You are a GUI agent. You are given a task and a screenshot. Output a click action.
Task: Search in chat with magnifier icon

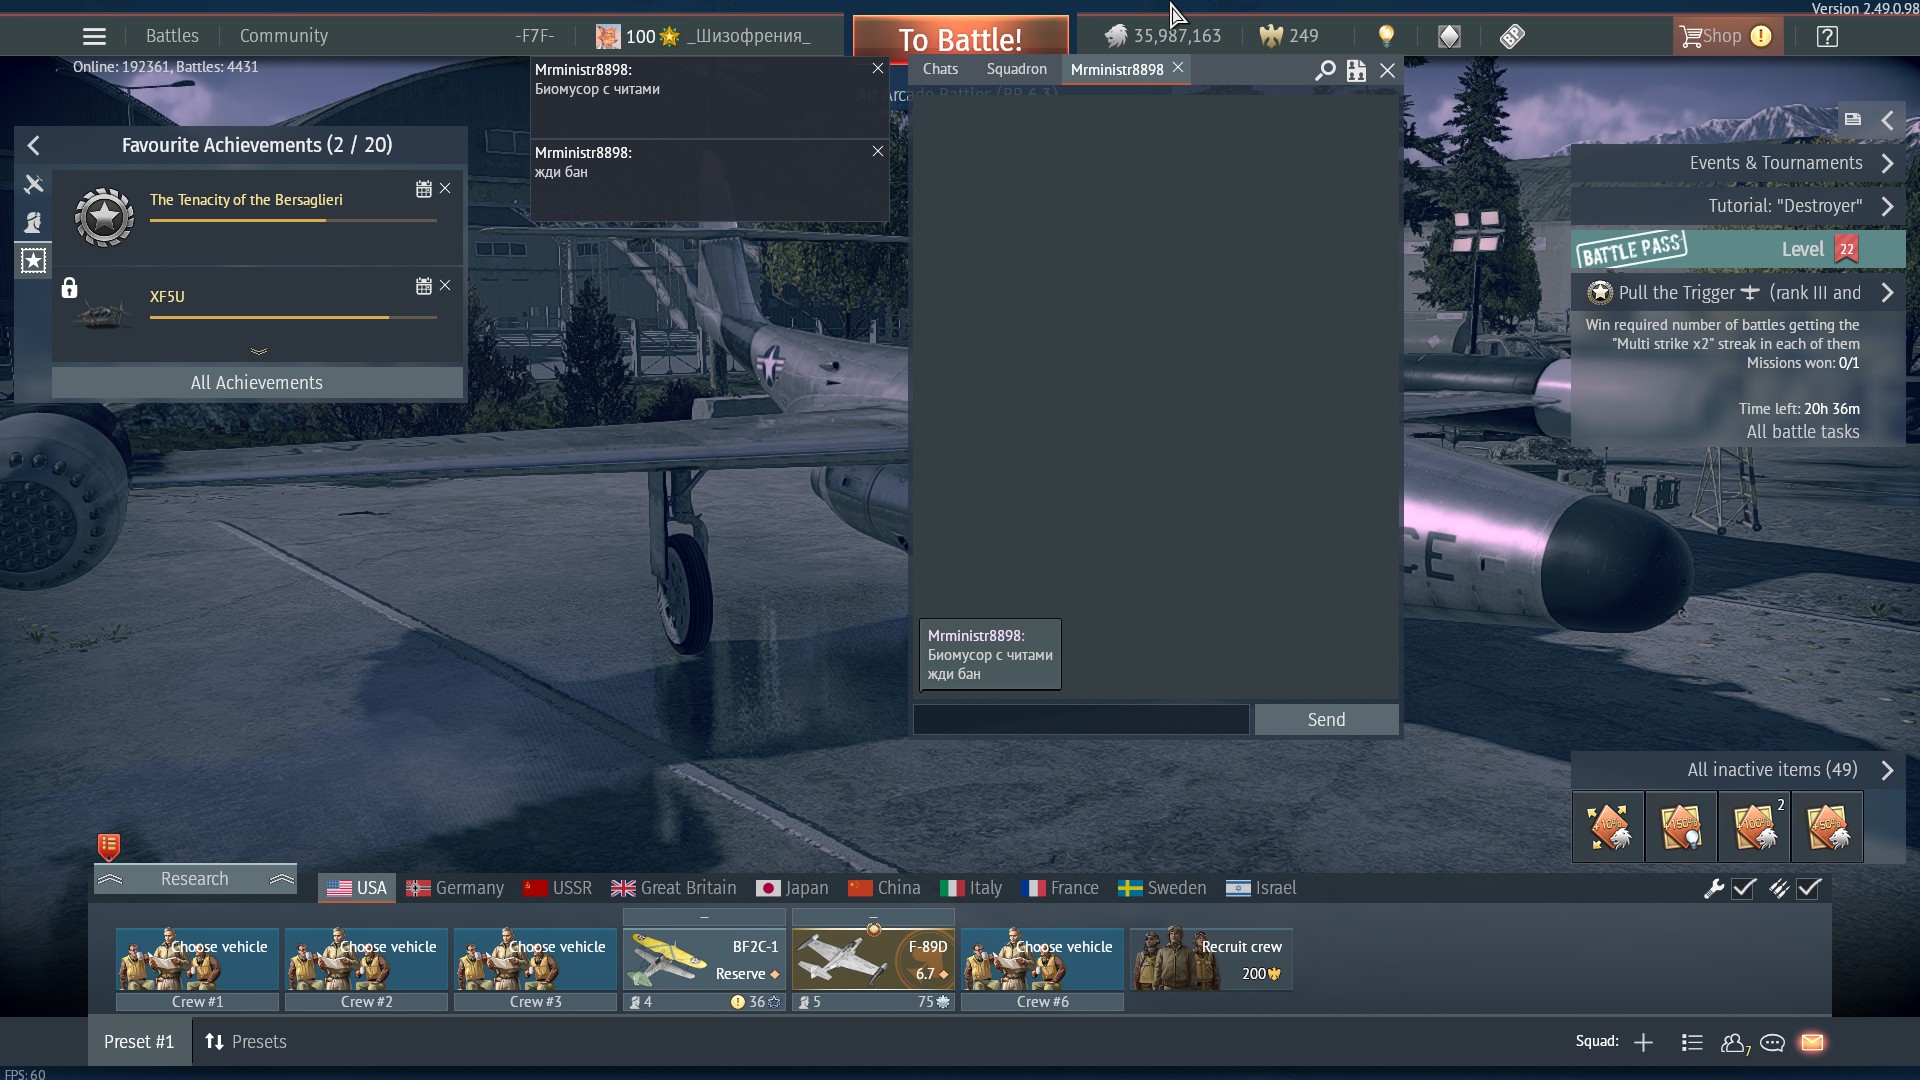[x=1325, y=70]
